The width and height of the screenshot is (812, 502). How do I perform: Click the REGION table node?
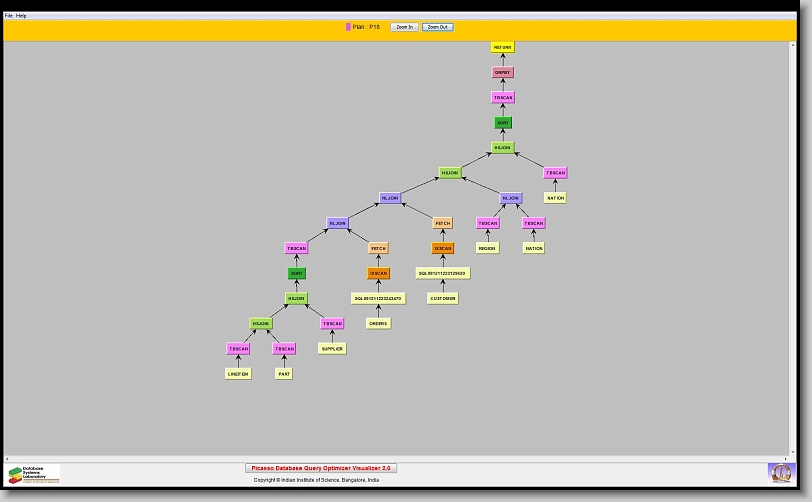coord(487,248)
